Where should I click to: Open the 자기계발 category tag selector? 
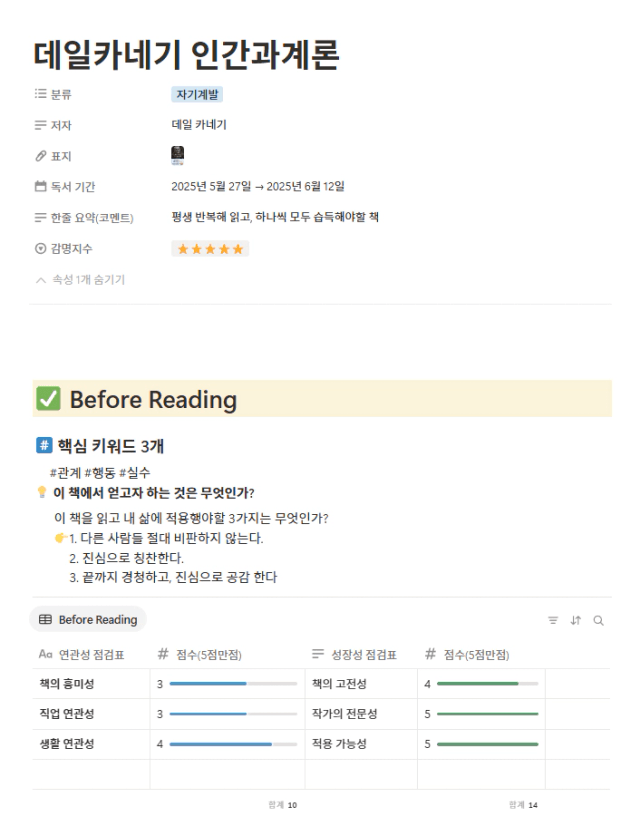pyautogui.click(x=197, y=94)
